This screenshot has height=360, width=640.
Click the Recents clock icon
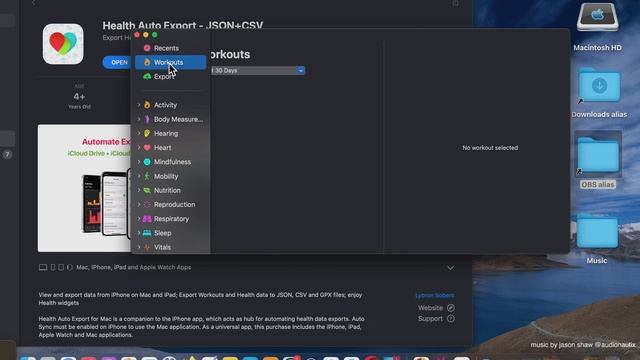click(x=147, y=48)
